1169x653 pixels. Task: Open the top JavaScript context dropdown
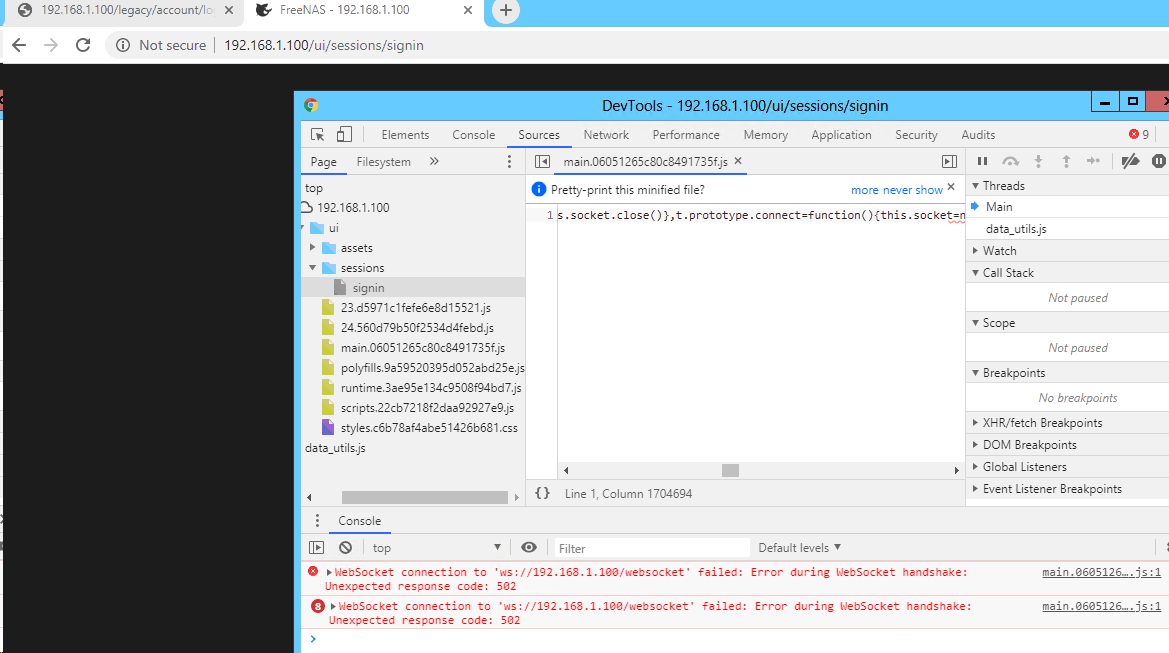437,548
